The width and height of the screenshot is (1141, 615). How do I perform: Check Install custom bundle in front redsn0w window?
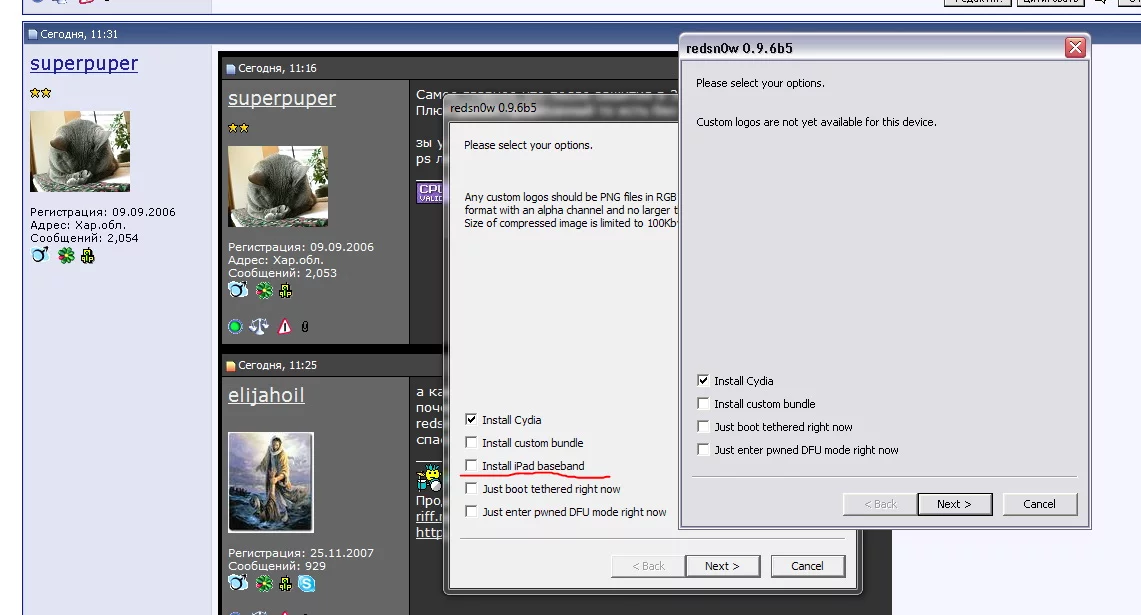pos(703,403)
